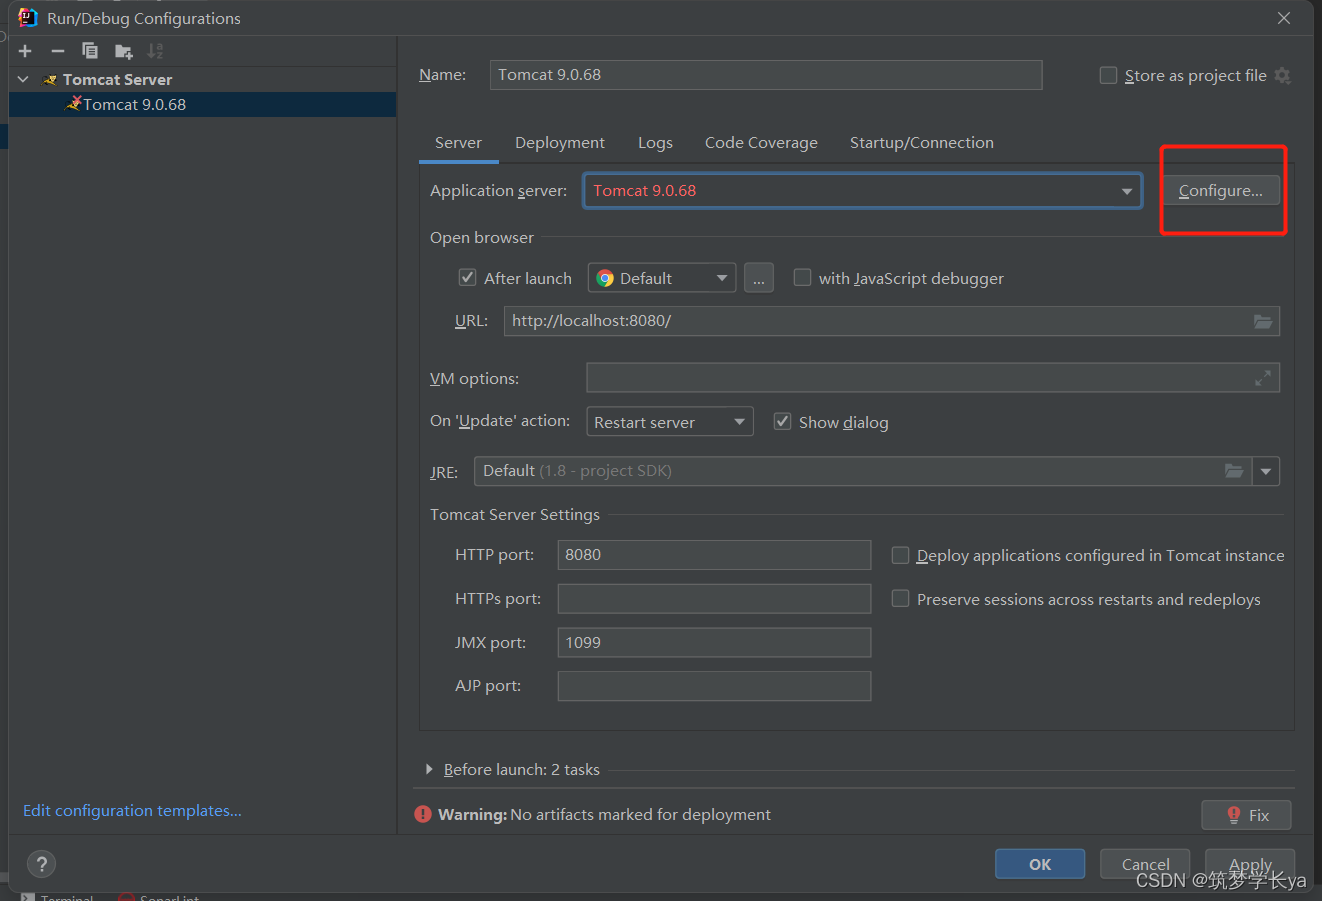Enable Deploy applications configured in Tomcat instance
Screen dimensions: 1322x901
pos(900,555)
